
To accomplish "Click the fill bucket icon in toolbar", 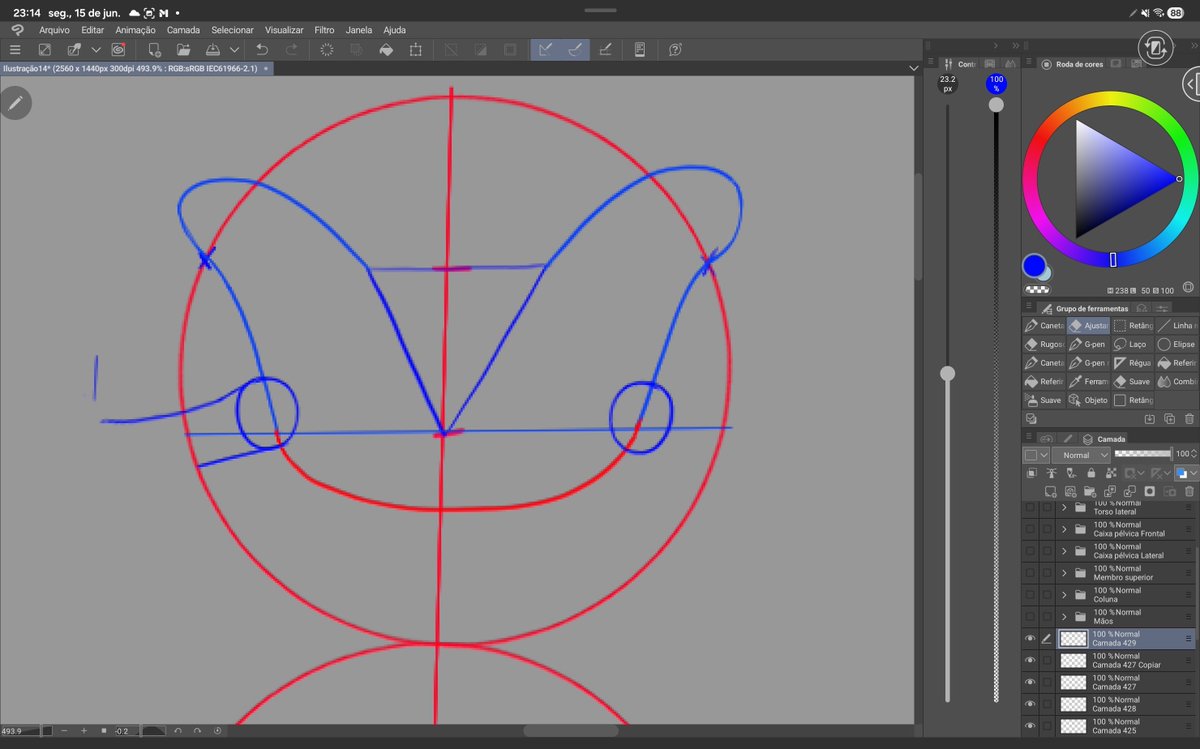I will (x=386, y=49).
